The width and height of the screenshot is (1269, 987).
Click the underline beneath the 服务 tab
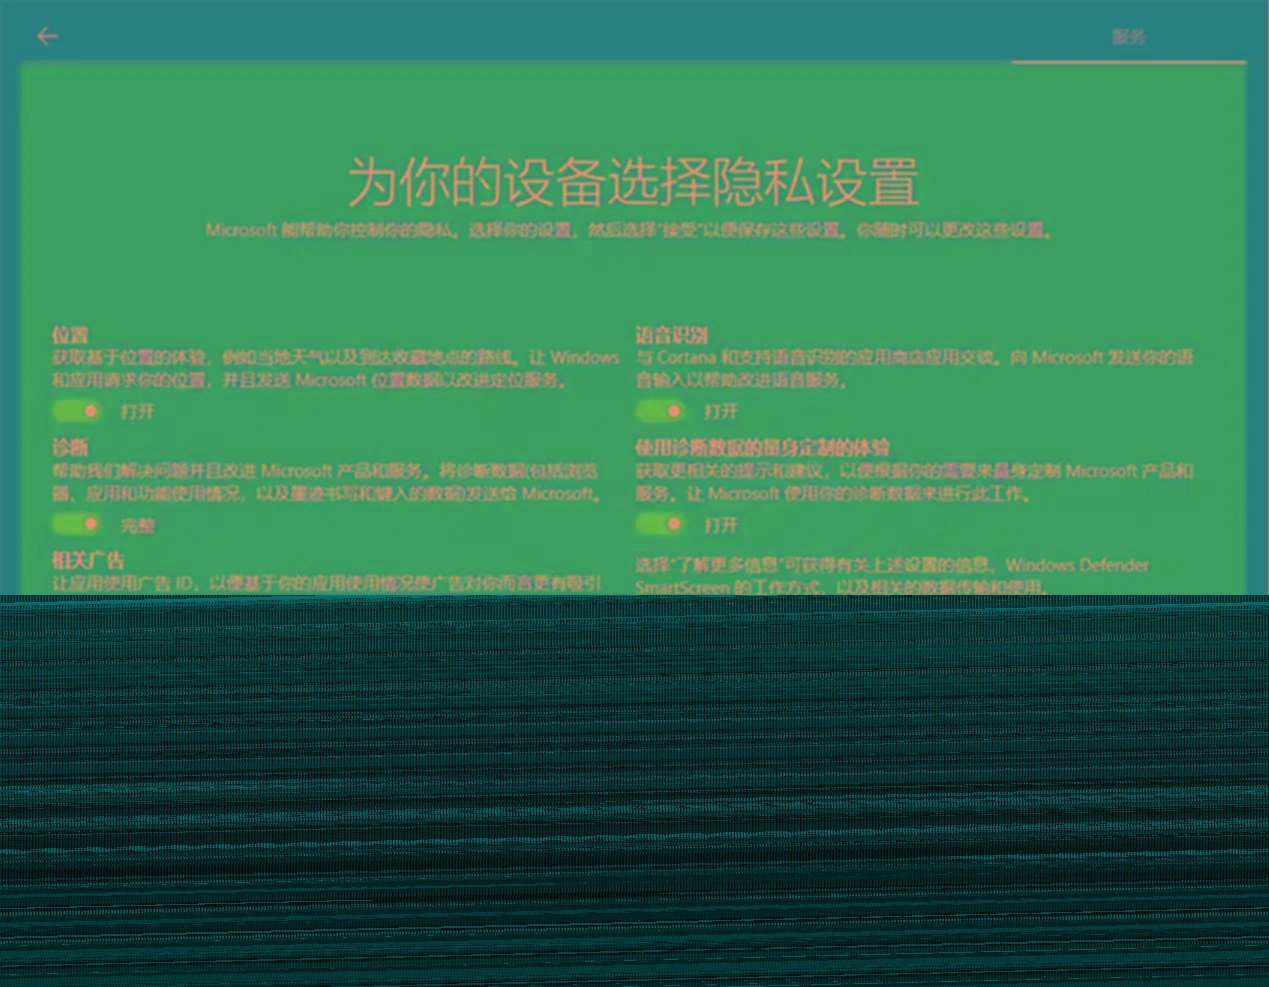coord(1129,61)
